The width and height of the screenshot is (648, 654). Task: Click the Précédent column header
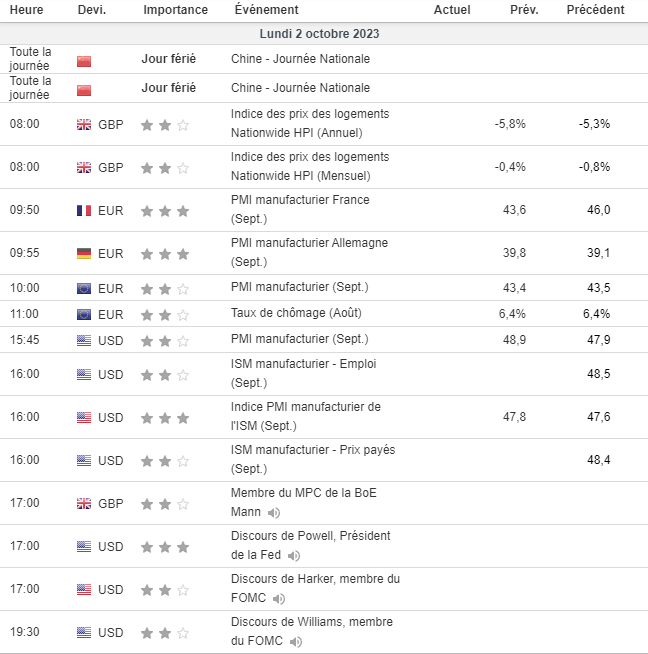click(595, 10)
